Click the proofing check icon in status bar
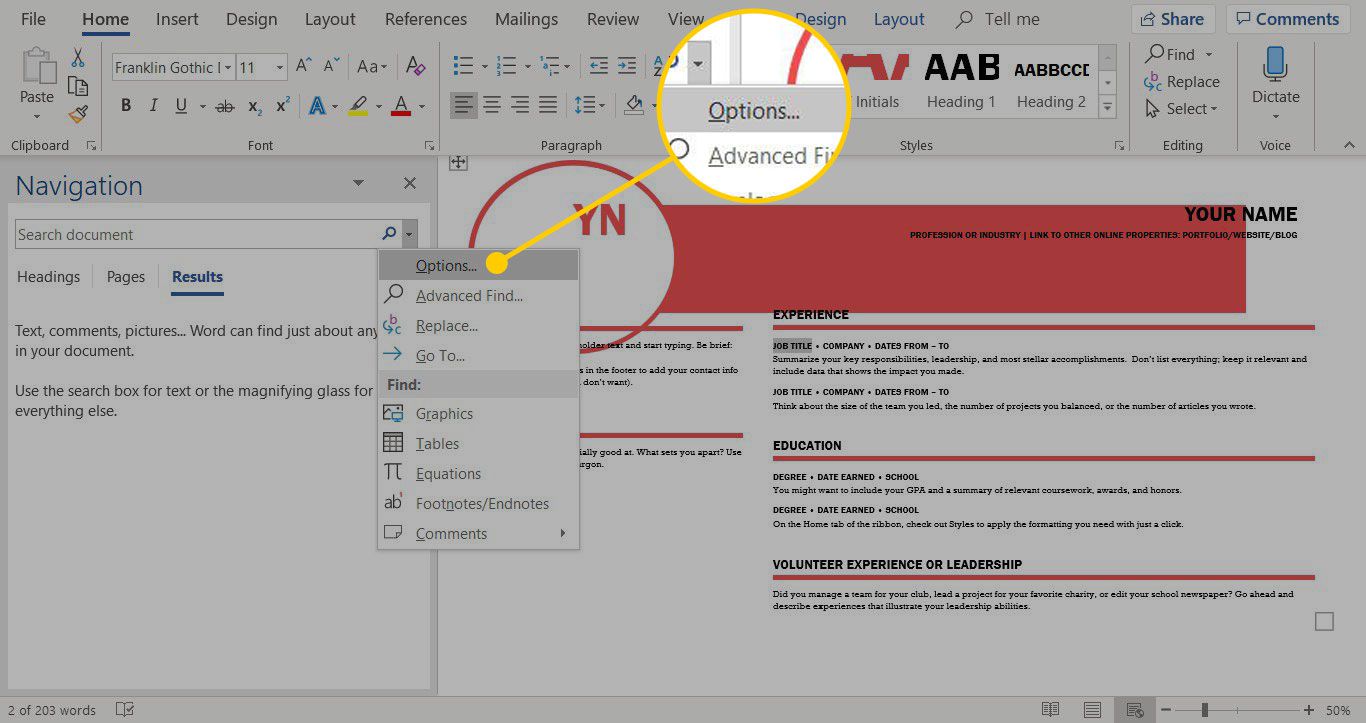This screenshot has width=1366, height=723. (125, 710)
